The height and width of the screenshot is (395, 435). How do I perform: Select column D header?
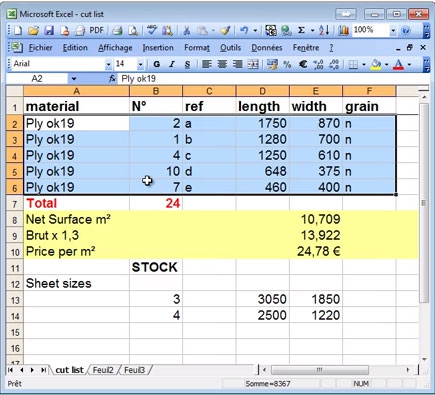[263, 91]
